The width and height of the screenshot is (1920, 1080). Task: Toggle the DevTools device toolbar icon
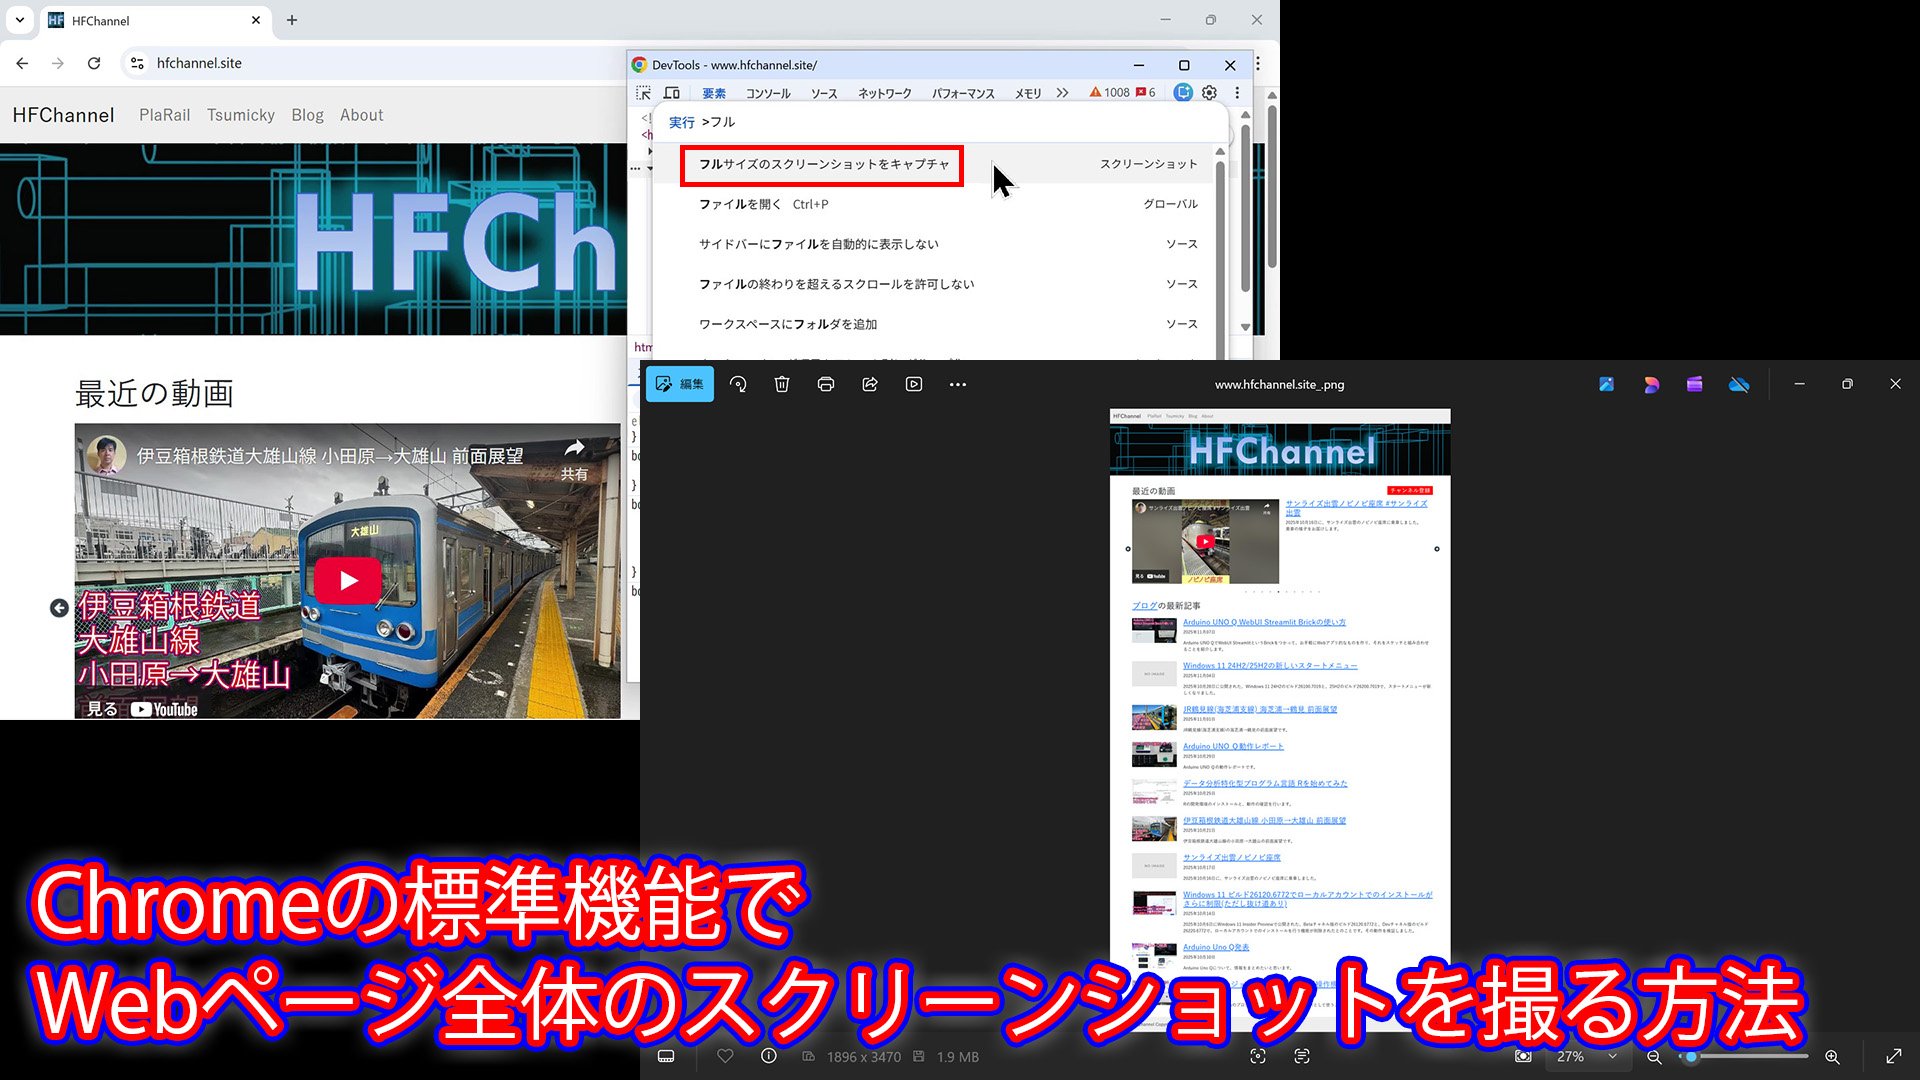click(672, 93)
